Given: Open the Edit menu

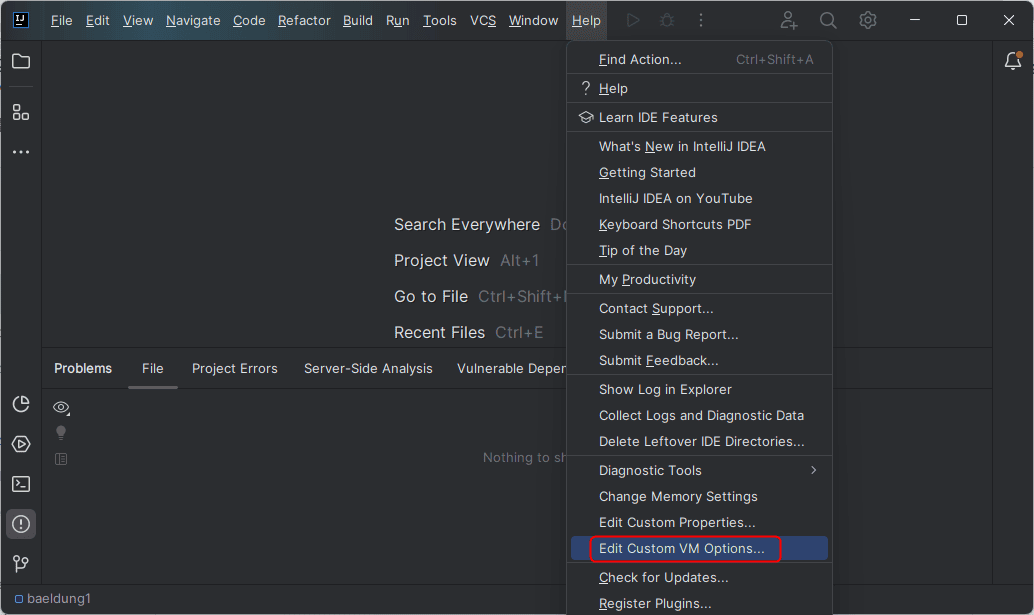Looking at the screenshot, I should [x=98, y=20].
